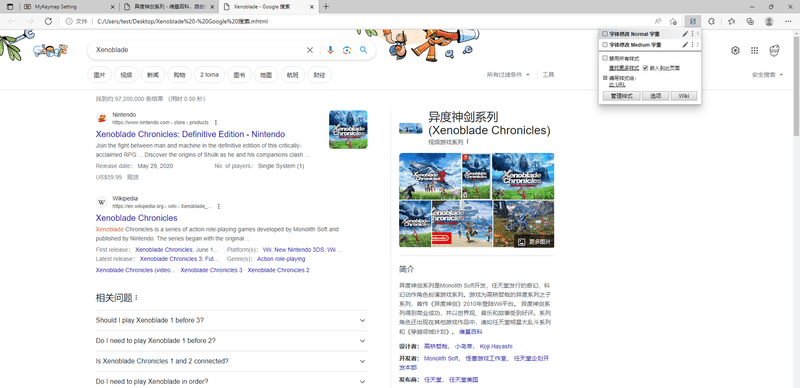The width and height of the screenshot is (800, 388).
Task: Open more options for Wikipedia result
Action: tap(218, 206)
